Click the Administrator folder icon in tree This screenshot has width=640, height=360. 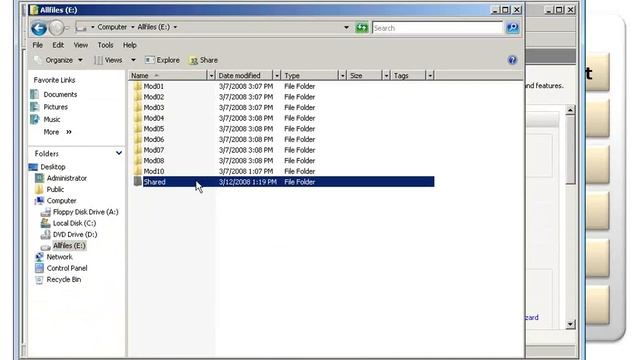[39, 178]
